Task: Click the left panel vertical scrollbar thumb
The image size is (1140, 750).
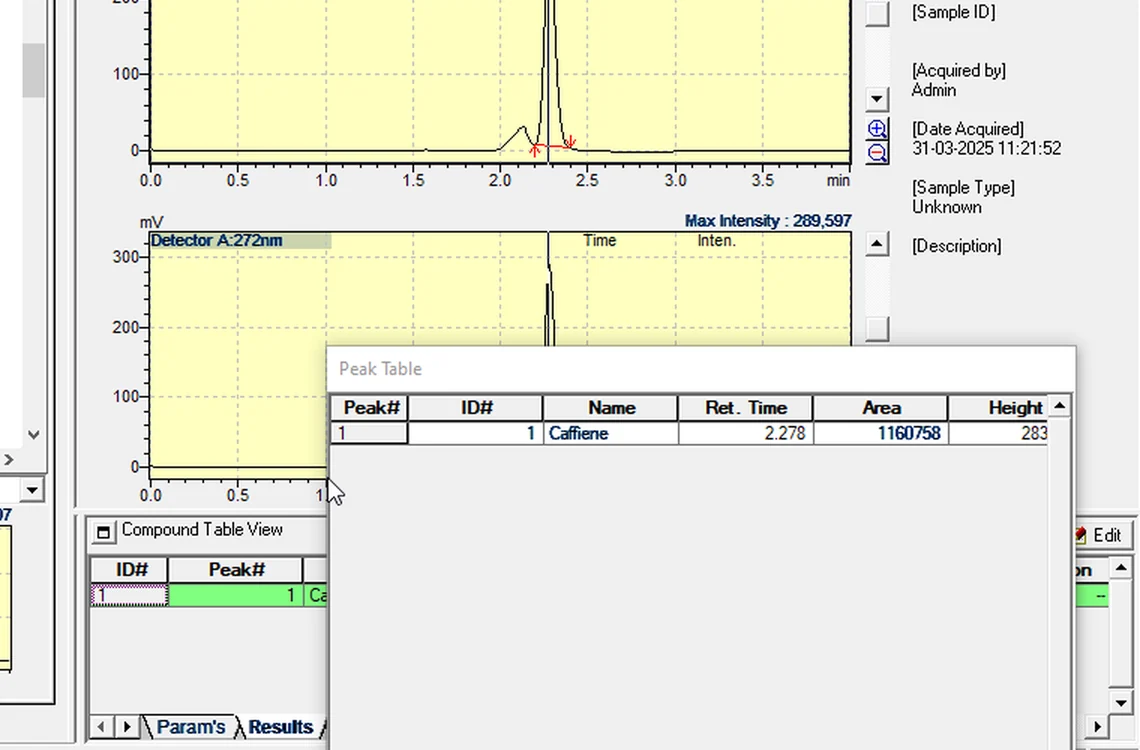Action: point(33,70)
